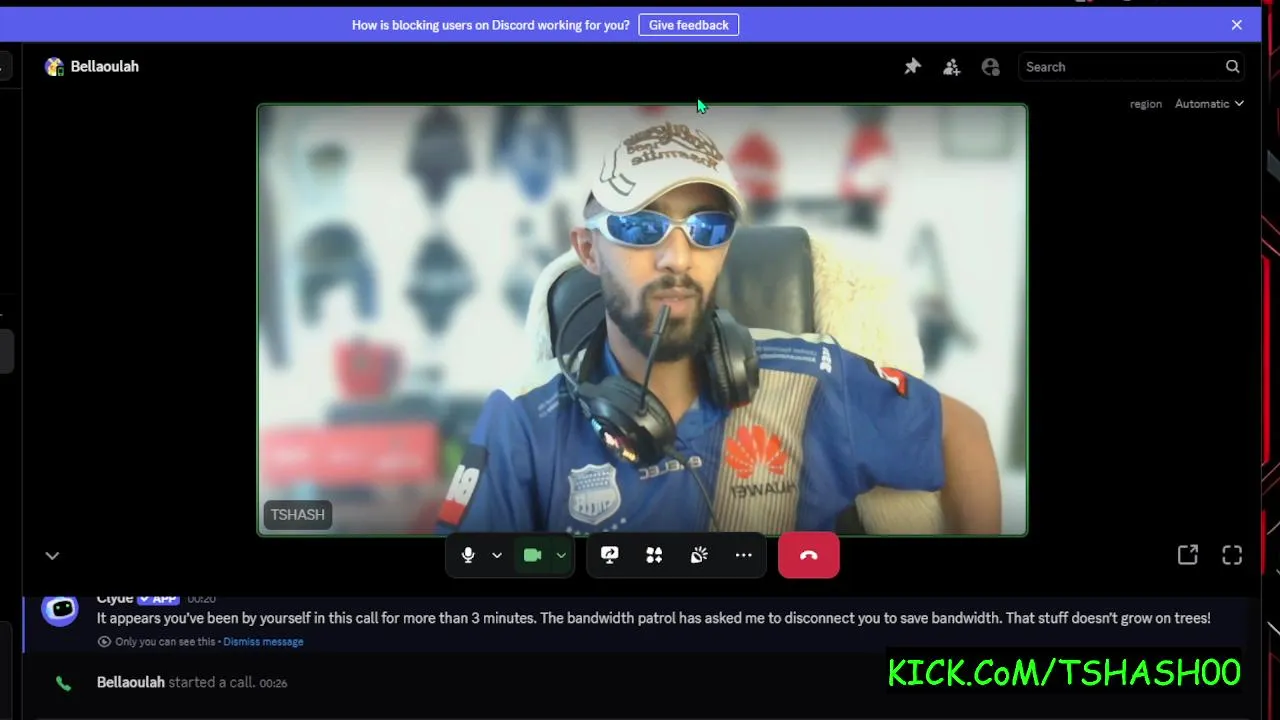Click Bellaoulah name in call message

coord(131,682)
